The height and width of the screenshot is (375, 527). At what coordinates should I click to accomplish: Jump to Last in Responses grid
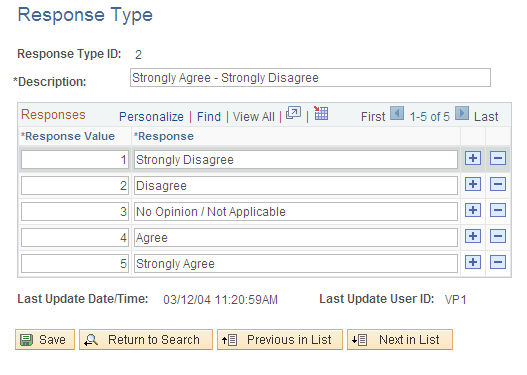(x=486, y=117)
